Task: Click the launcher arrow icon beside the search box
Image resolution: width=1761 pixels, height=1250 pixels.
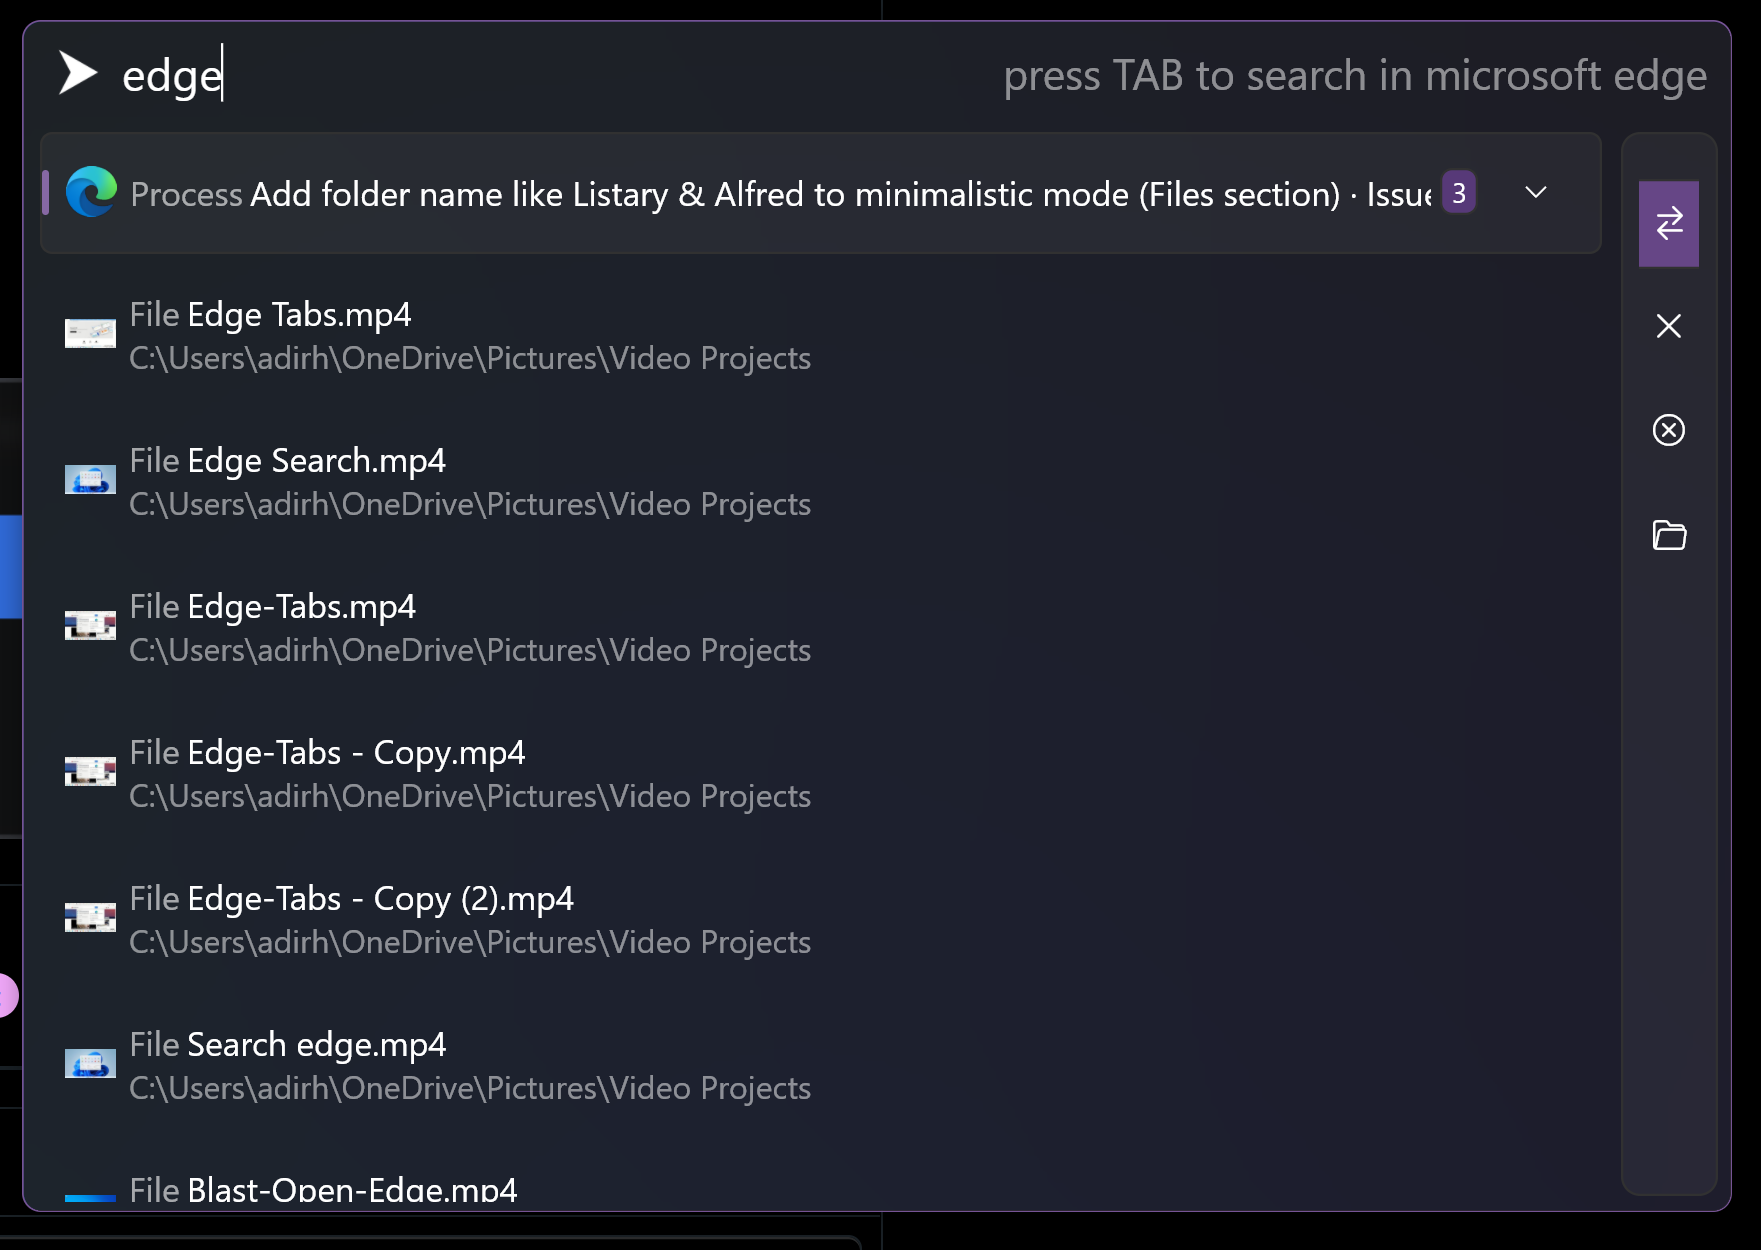Action: tap(80, 72)
